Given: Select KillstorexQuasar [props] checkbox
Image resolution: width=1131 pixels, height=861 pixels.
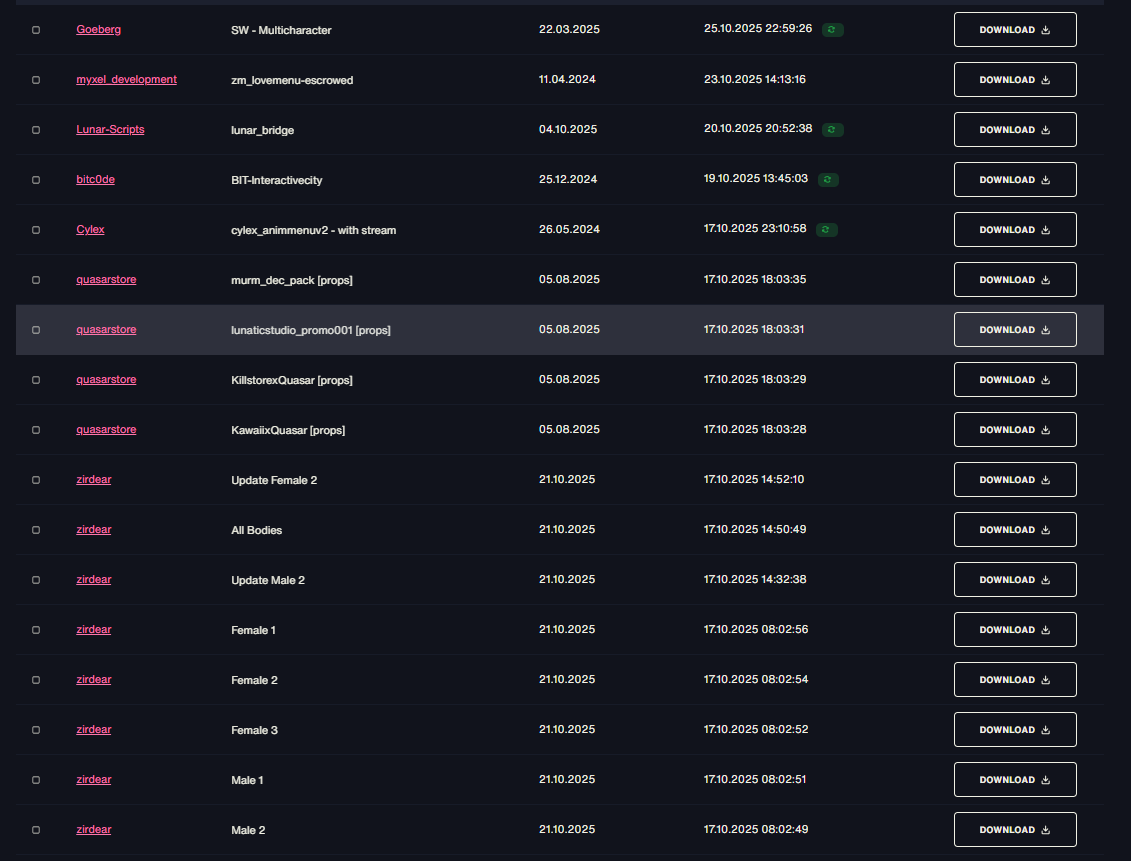Looking at the screenshot, I should (36, 380).
